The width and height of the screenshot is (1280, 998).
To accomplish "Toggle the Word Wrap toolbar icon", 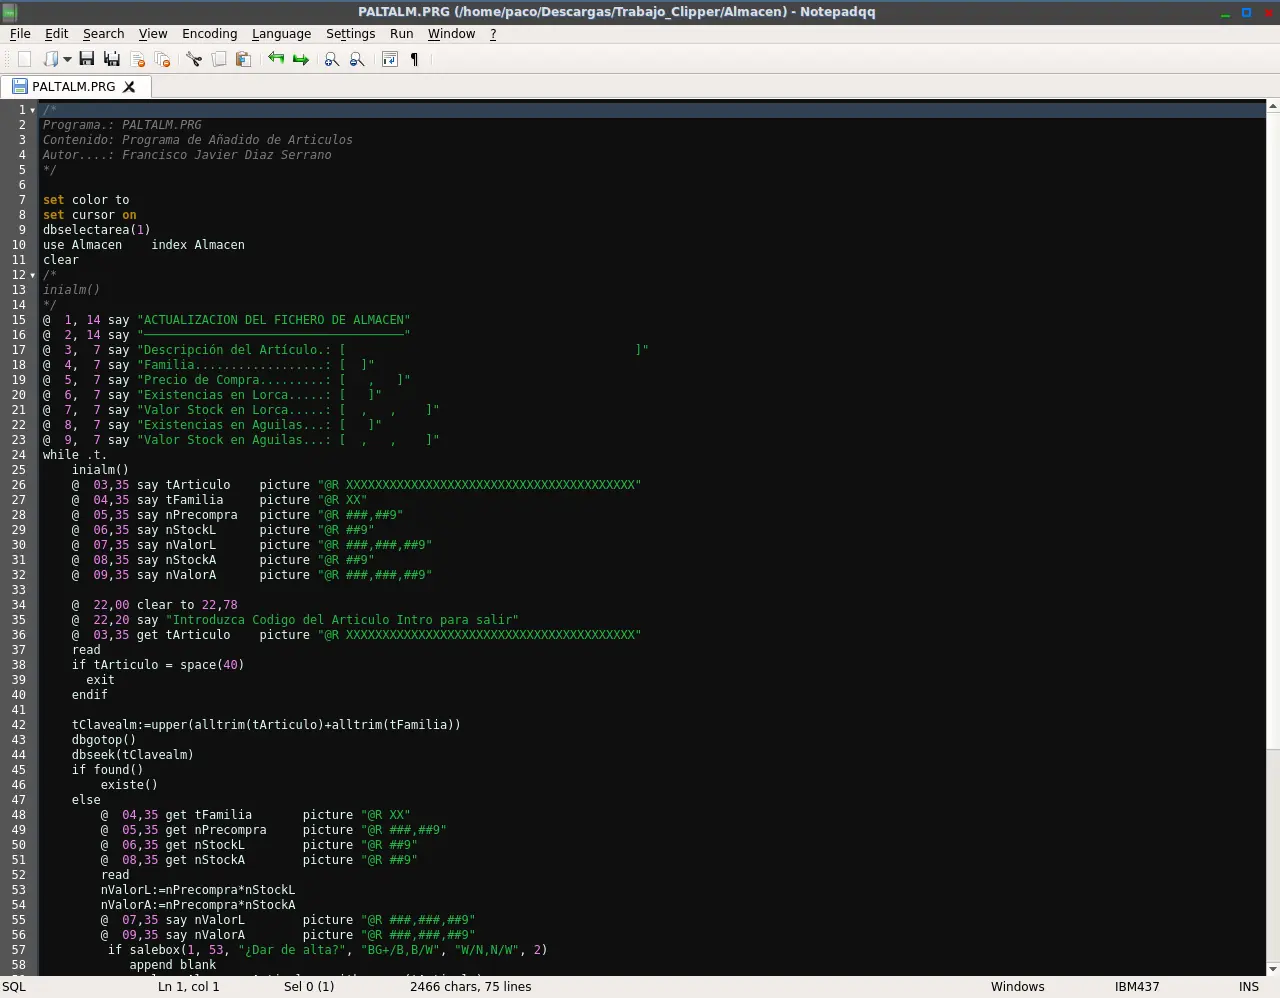I will pyautogui.click(x=390, y=60).
